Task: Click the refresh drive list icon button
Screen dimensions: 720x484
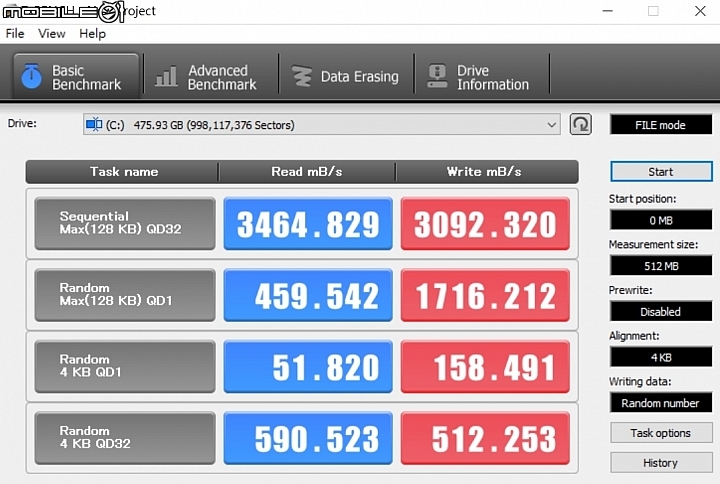Action: tap(580, 124)
